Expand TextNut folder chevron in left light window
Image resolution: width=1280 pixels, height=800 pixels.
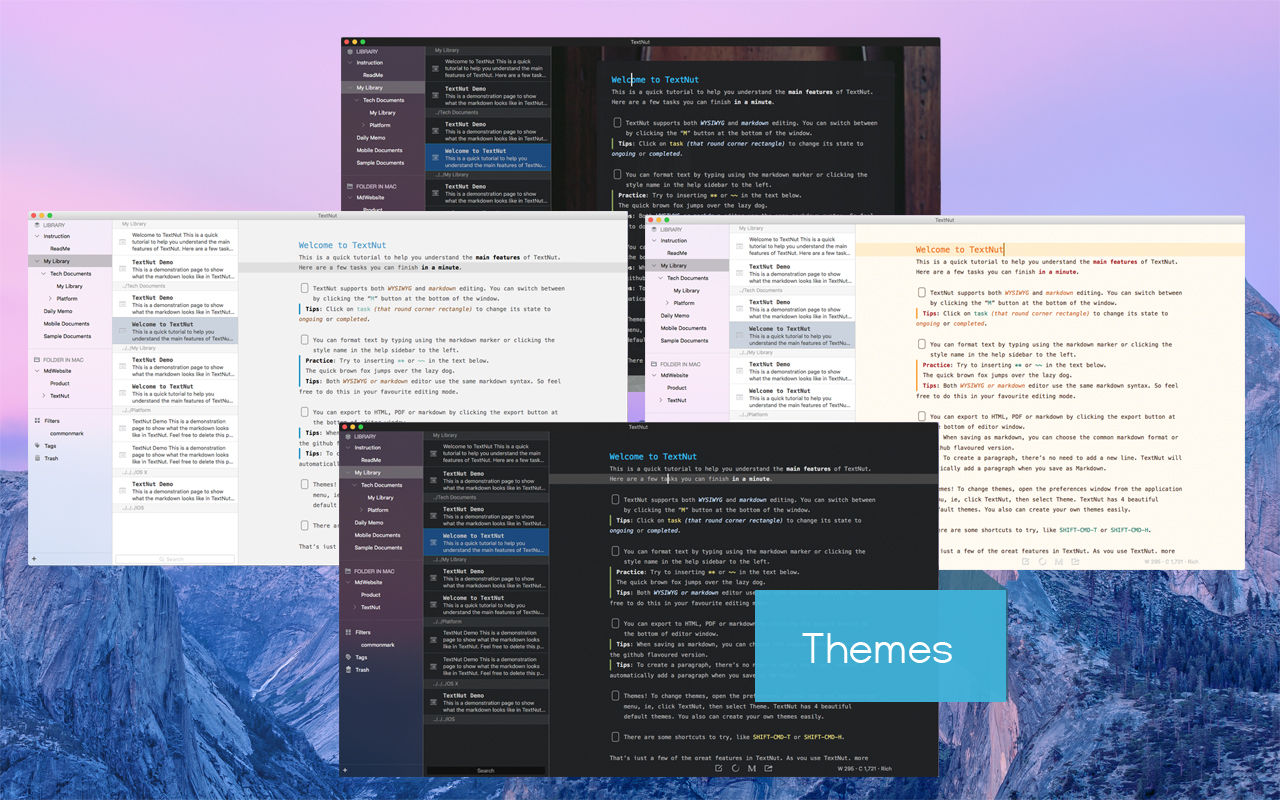point(44,396)
